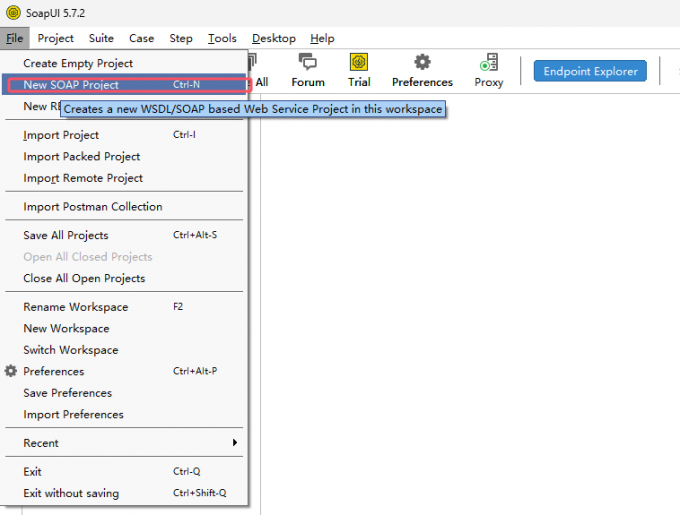Open the Step menu
The height and width of the screenshot is (515, 680).
point(181,38)
